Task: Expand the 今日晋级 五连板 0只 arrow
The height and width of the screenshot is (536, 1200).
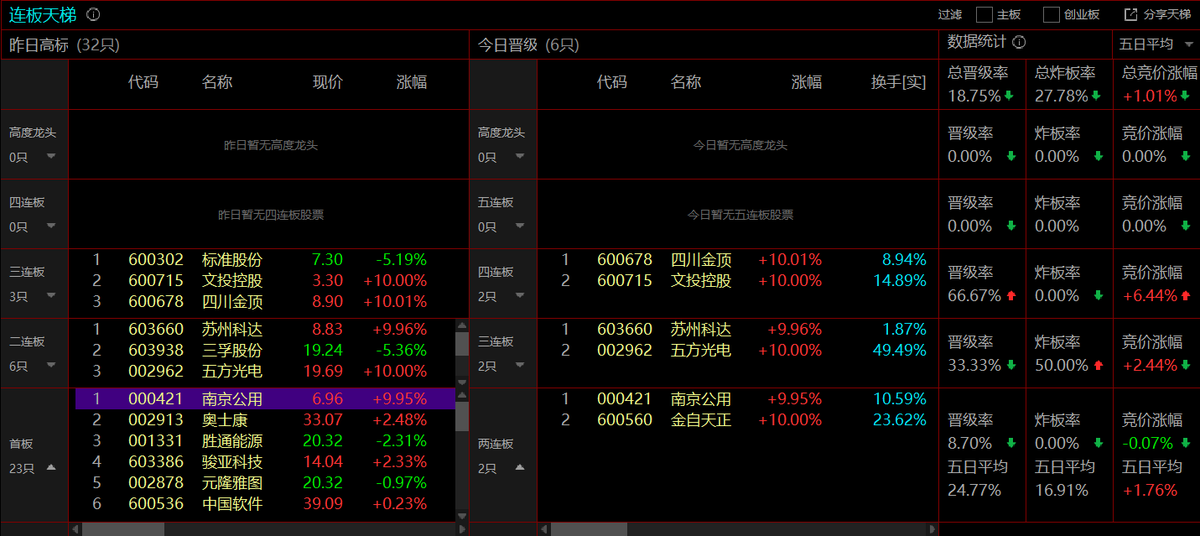Action: [519, 227]
